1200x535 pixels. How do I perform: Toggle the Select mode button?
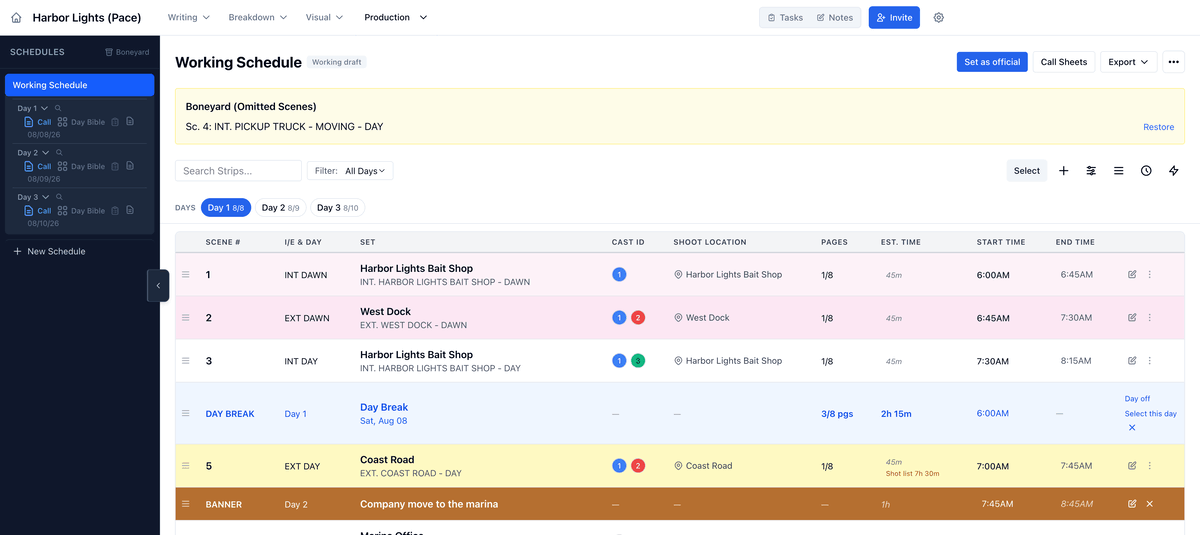(x=1027, y=171)
